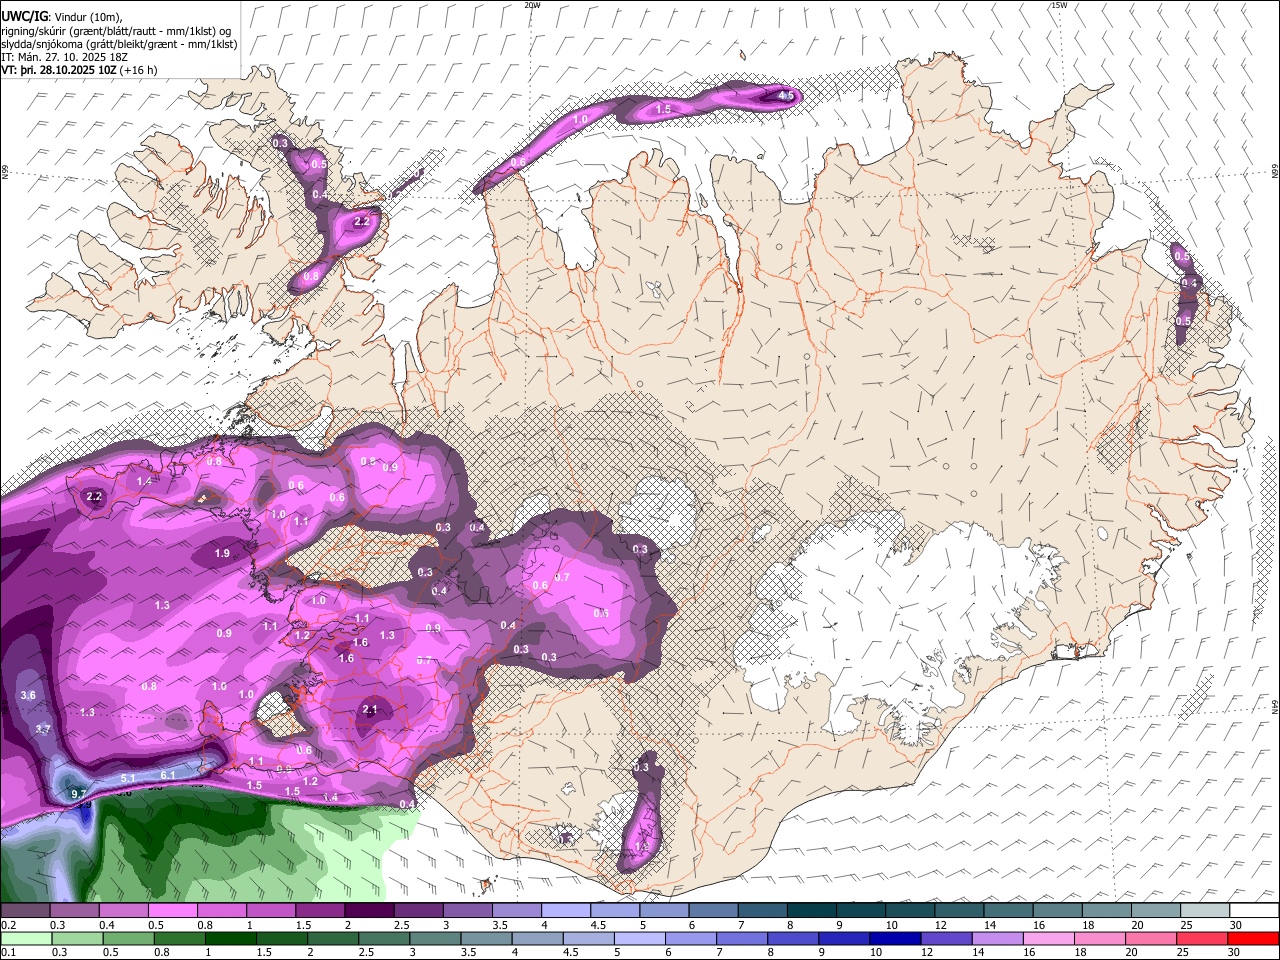Click the '0.4' label under snow legend
Image resolution: width=1280 pixels, height=960 pixels.
(108, 925)
